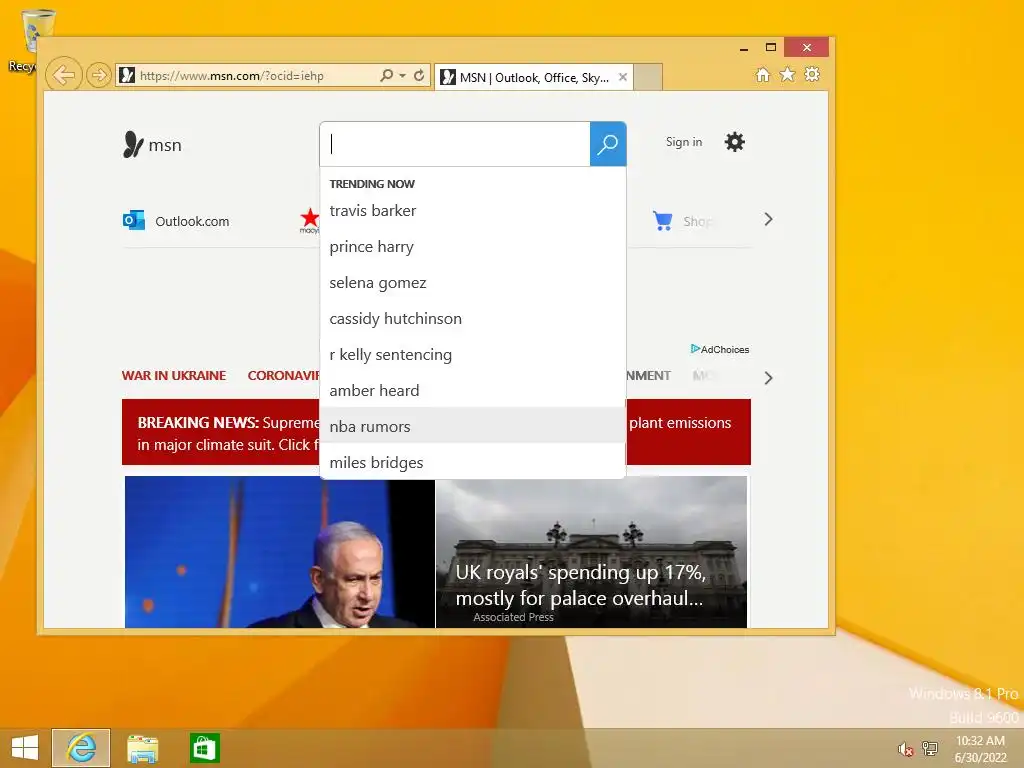Minimize the Internet Explorer window
The width and height of the screenshot is (1024, 768).
click(744, 48)
